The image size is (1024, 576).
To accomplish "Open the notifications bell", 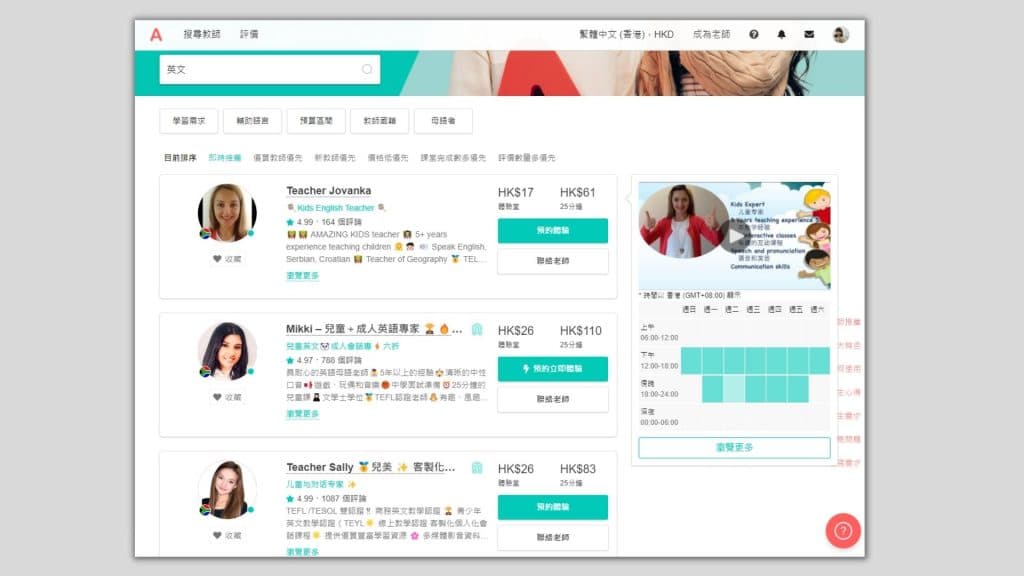I will coord(782,34).
